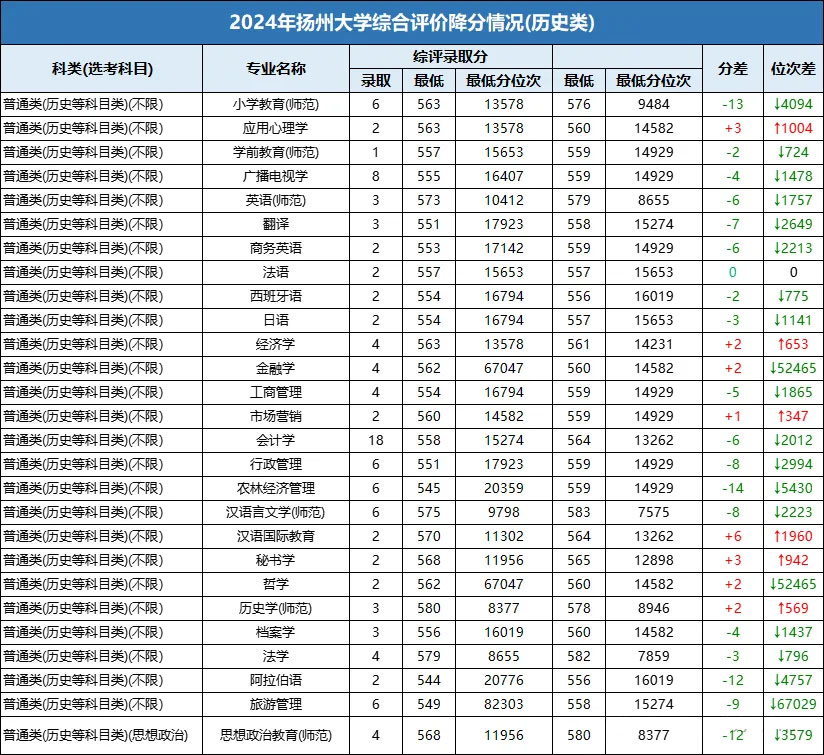Image resolution: width=824 pixels, height=755 pixels.
Task: Click the rank value "20359"
Action: 503,488
